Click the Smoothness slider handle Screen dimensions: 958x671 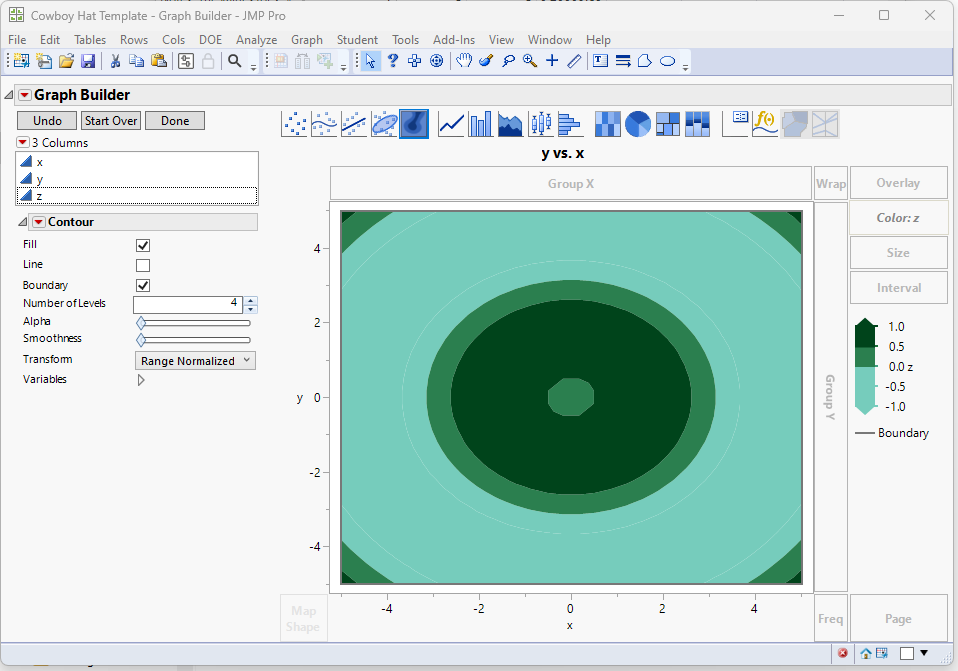(141, 341)
